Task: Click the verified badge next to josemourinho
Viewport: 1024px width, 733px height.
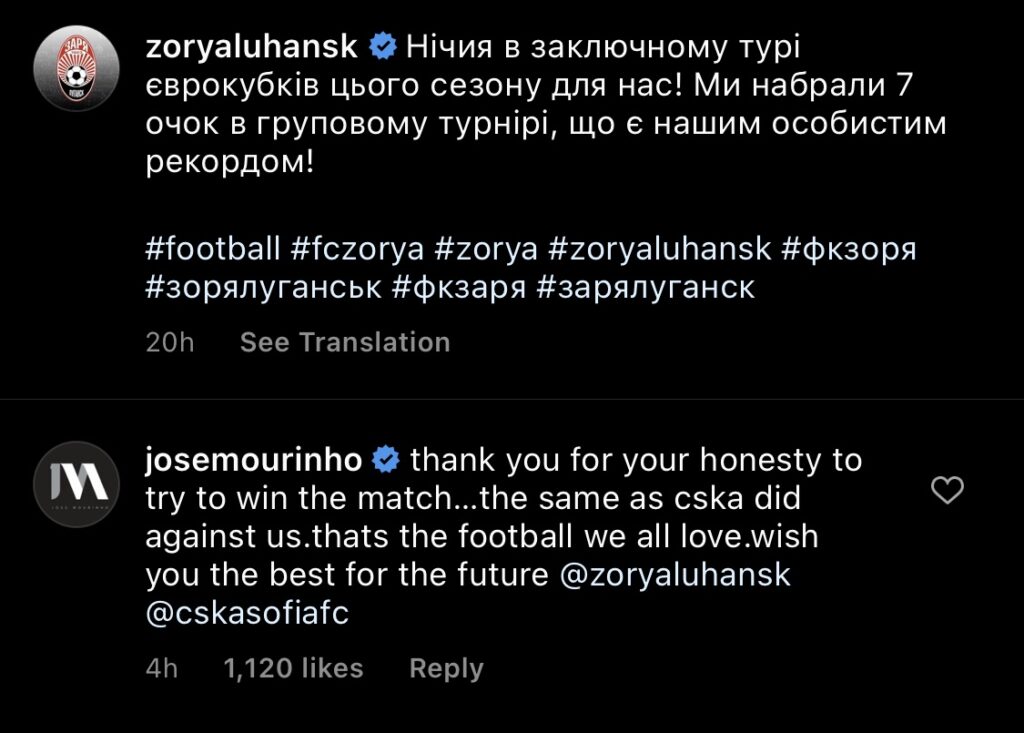Action: coord(386,460)
